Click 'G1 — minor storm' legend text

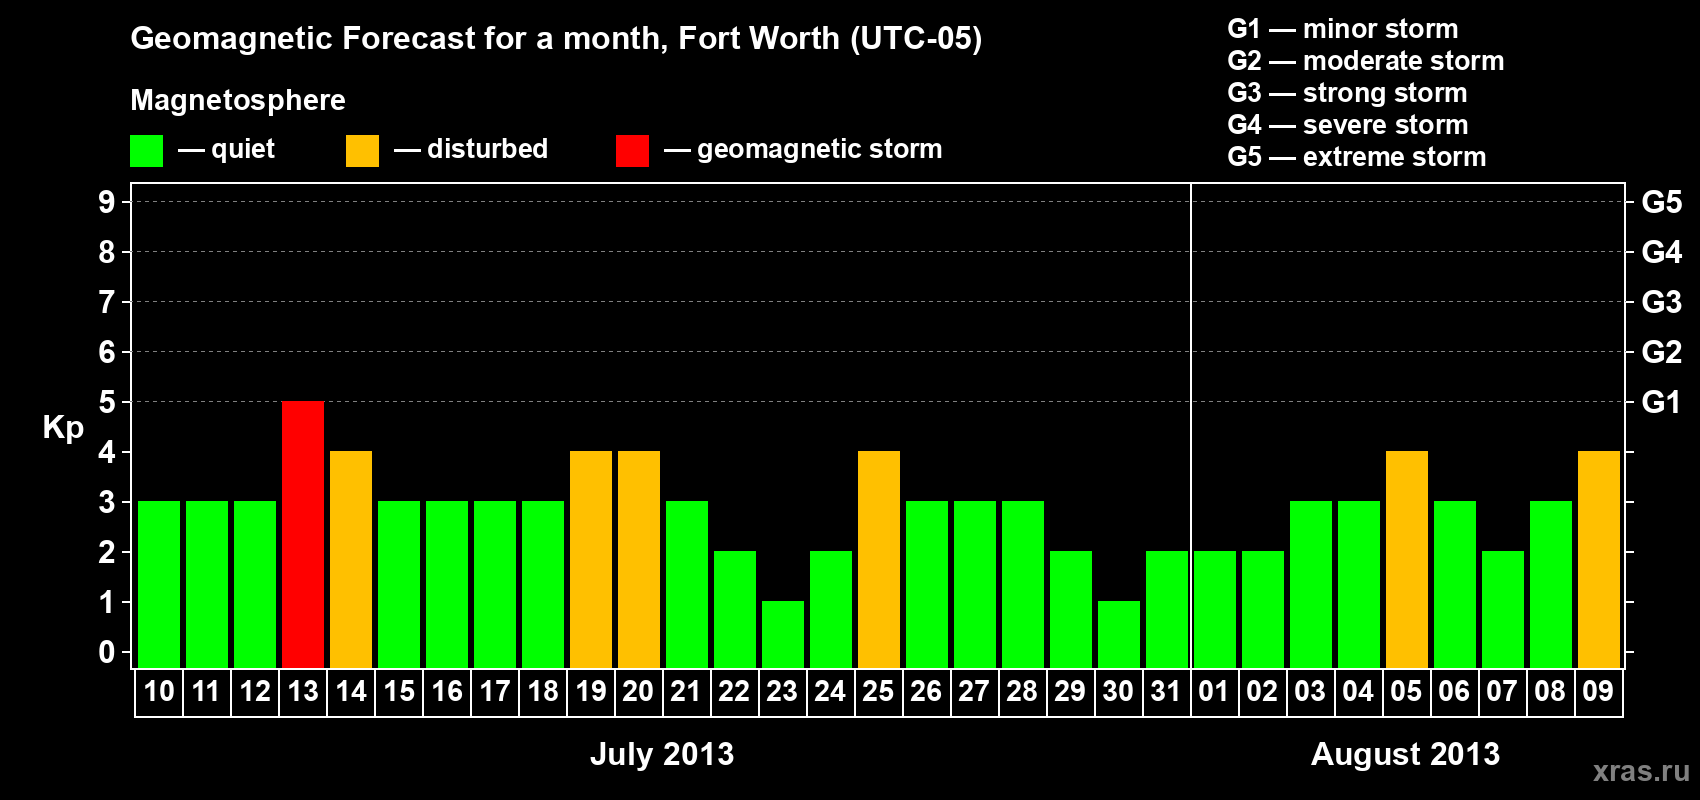coord(1343,29)
